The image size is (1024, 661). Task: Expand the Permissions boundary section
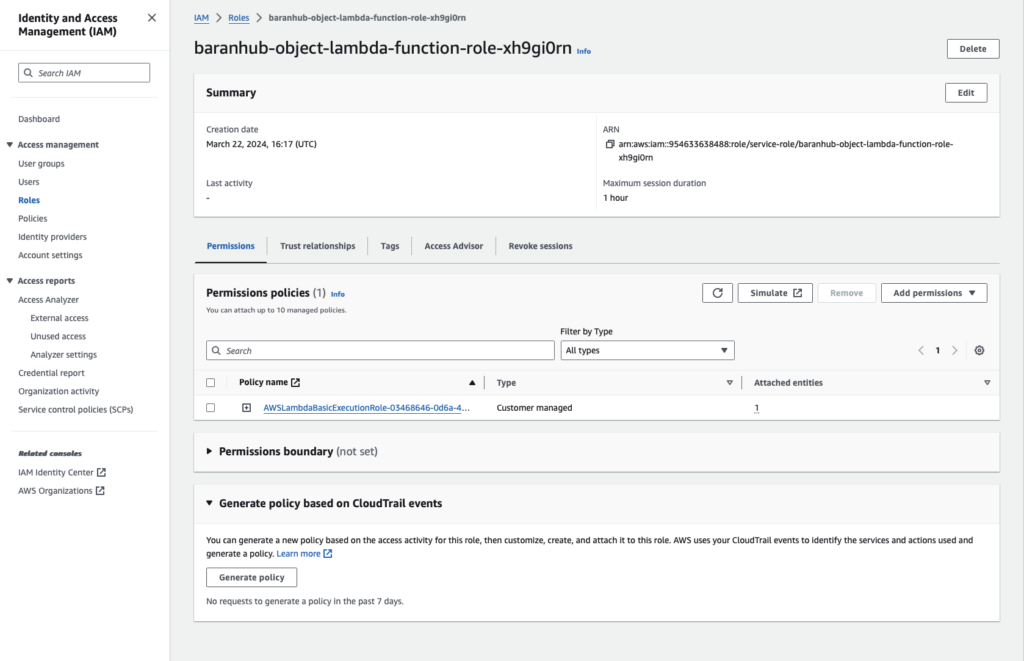209,451
